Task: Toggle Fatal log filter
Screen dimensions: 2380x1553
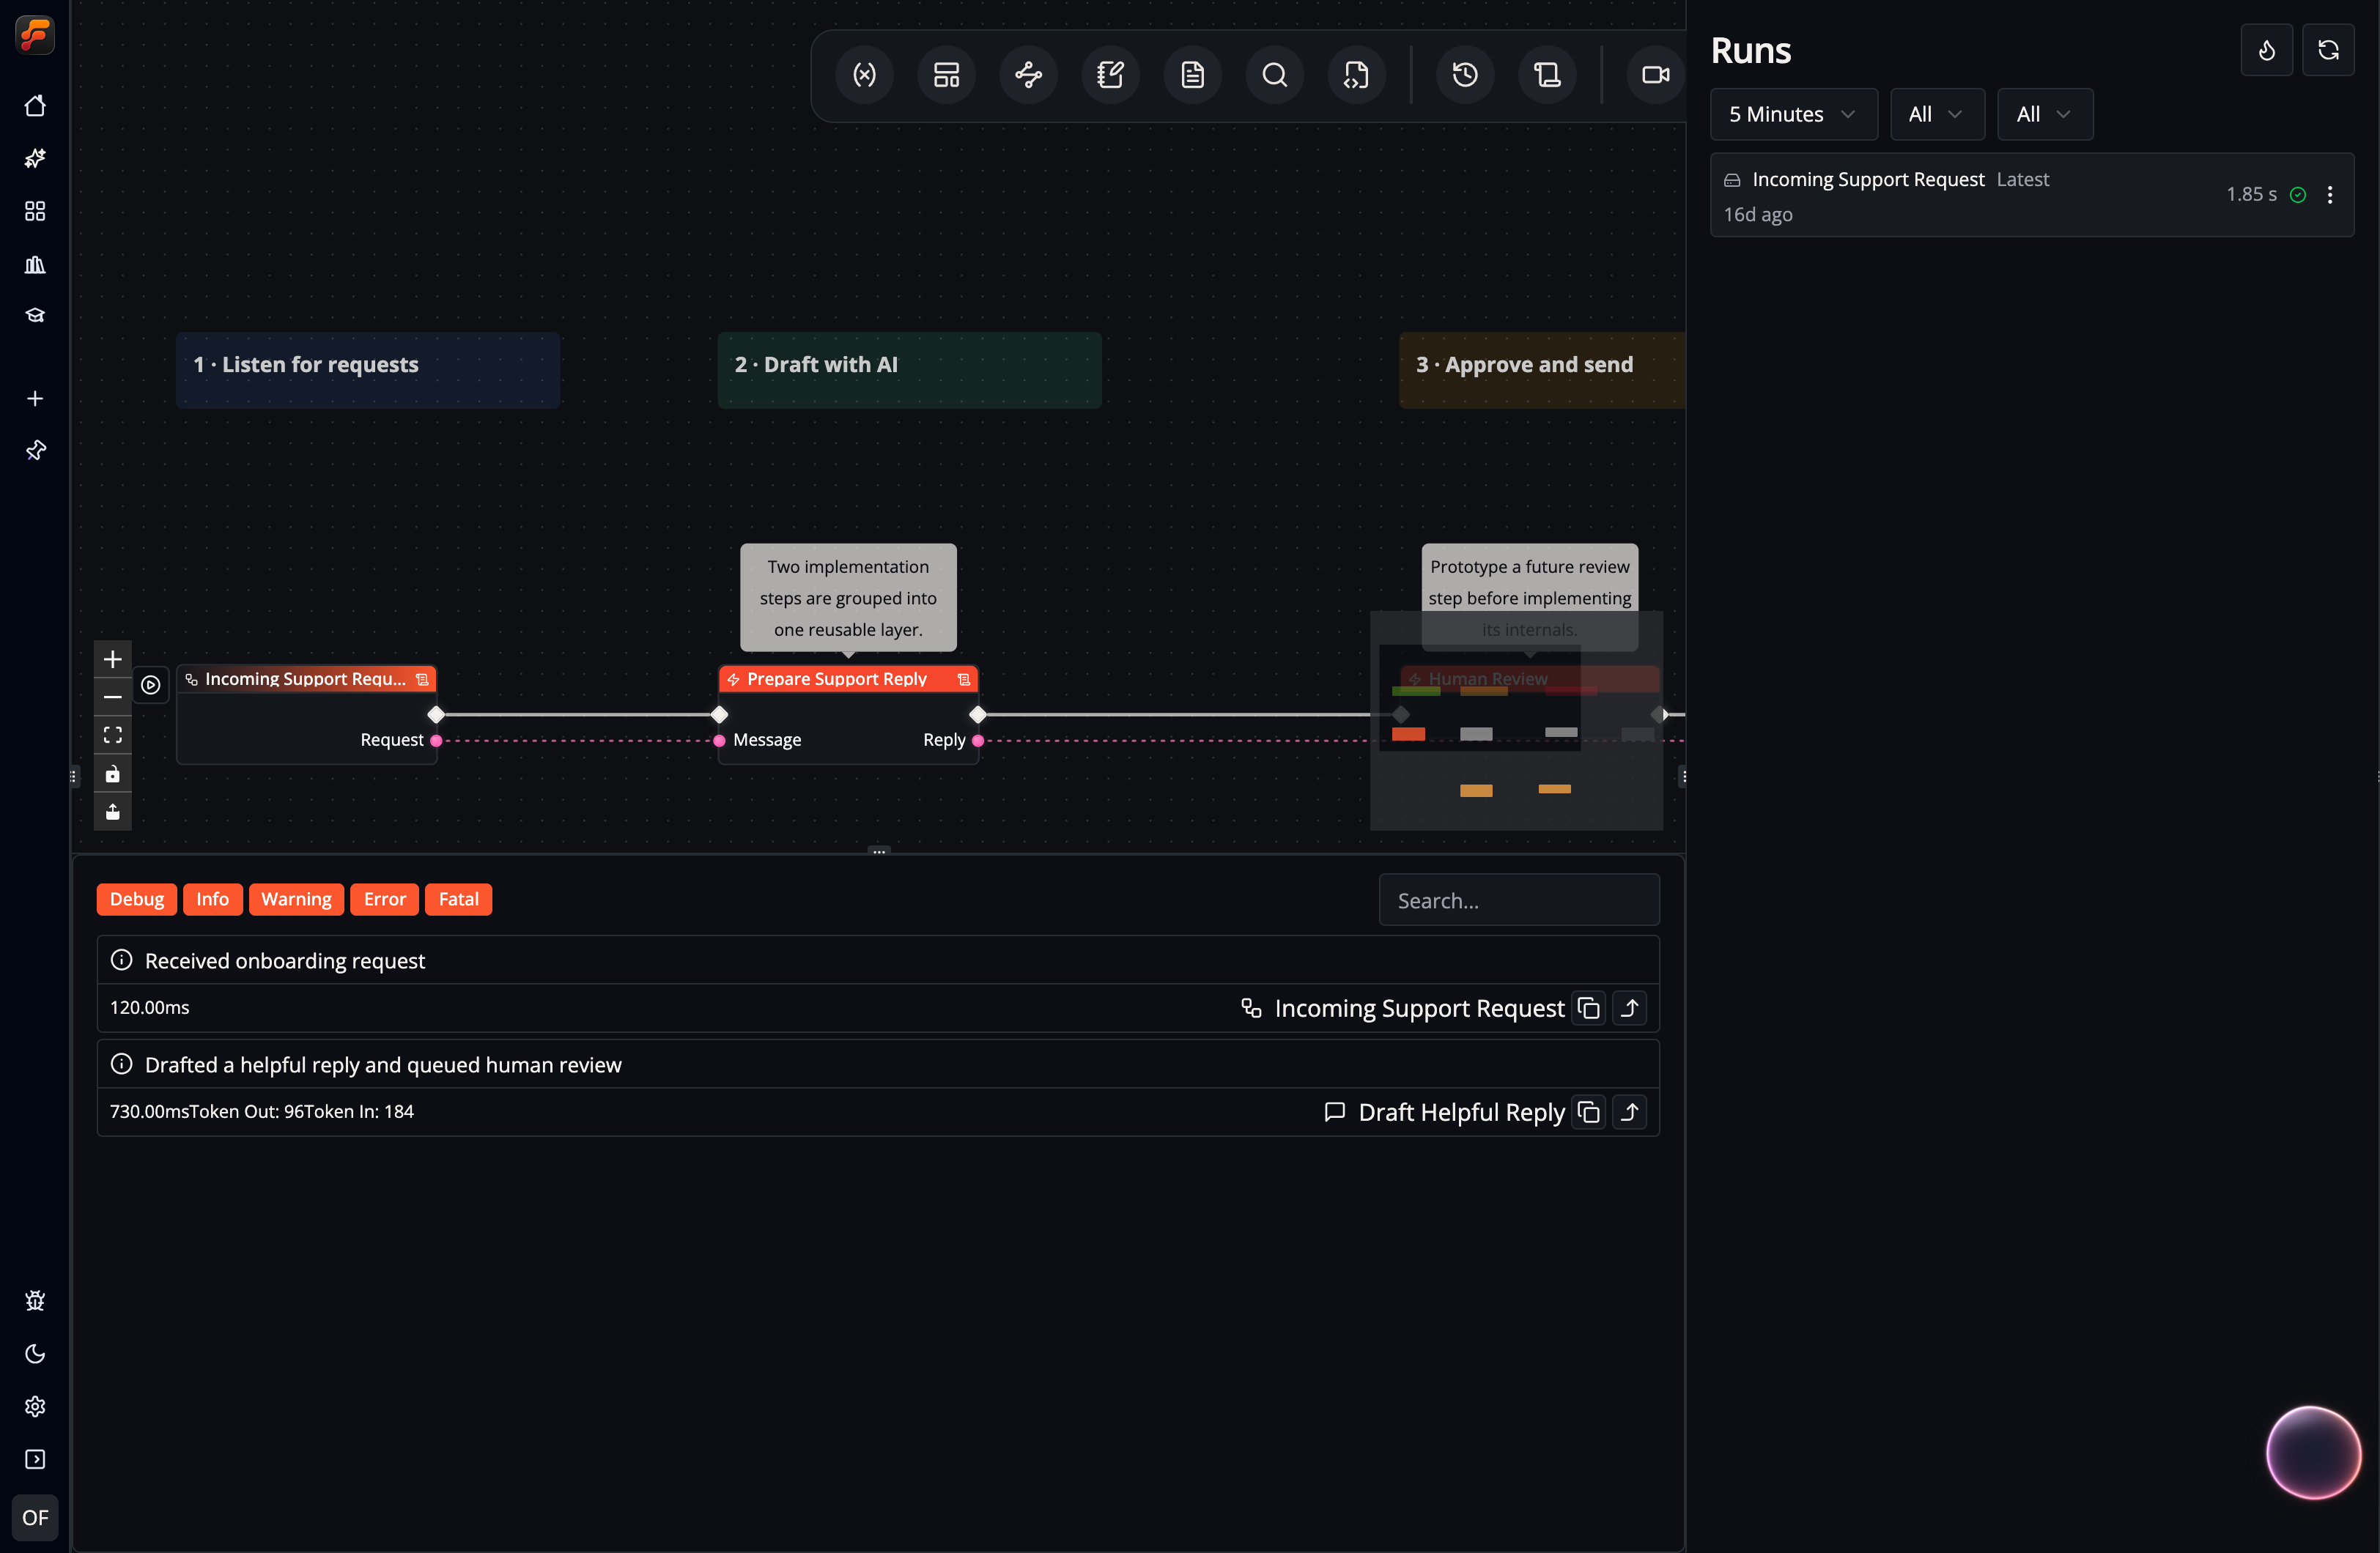Action: tap(459, 899)
